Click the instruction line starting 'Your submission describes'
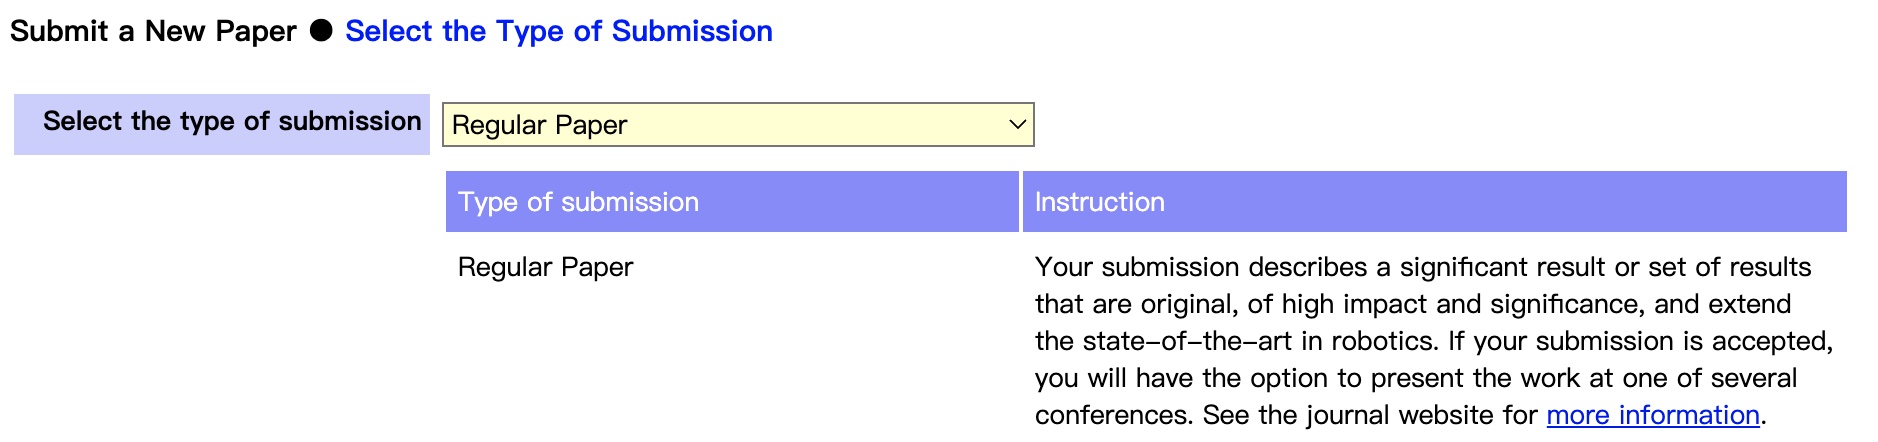The image size is (1878, 442). click(x=1423, y=267)
